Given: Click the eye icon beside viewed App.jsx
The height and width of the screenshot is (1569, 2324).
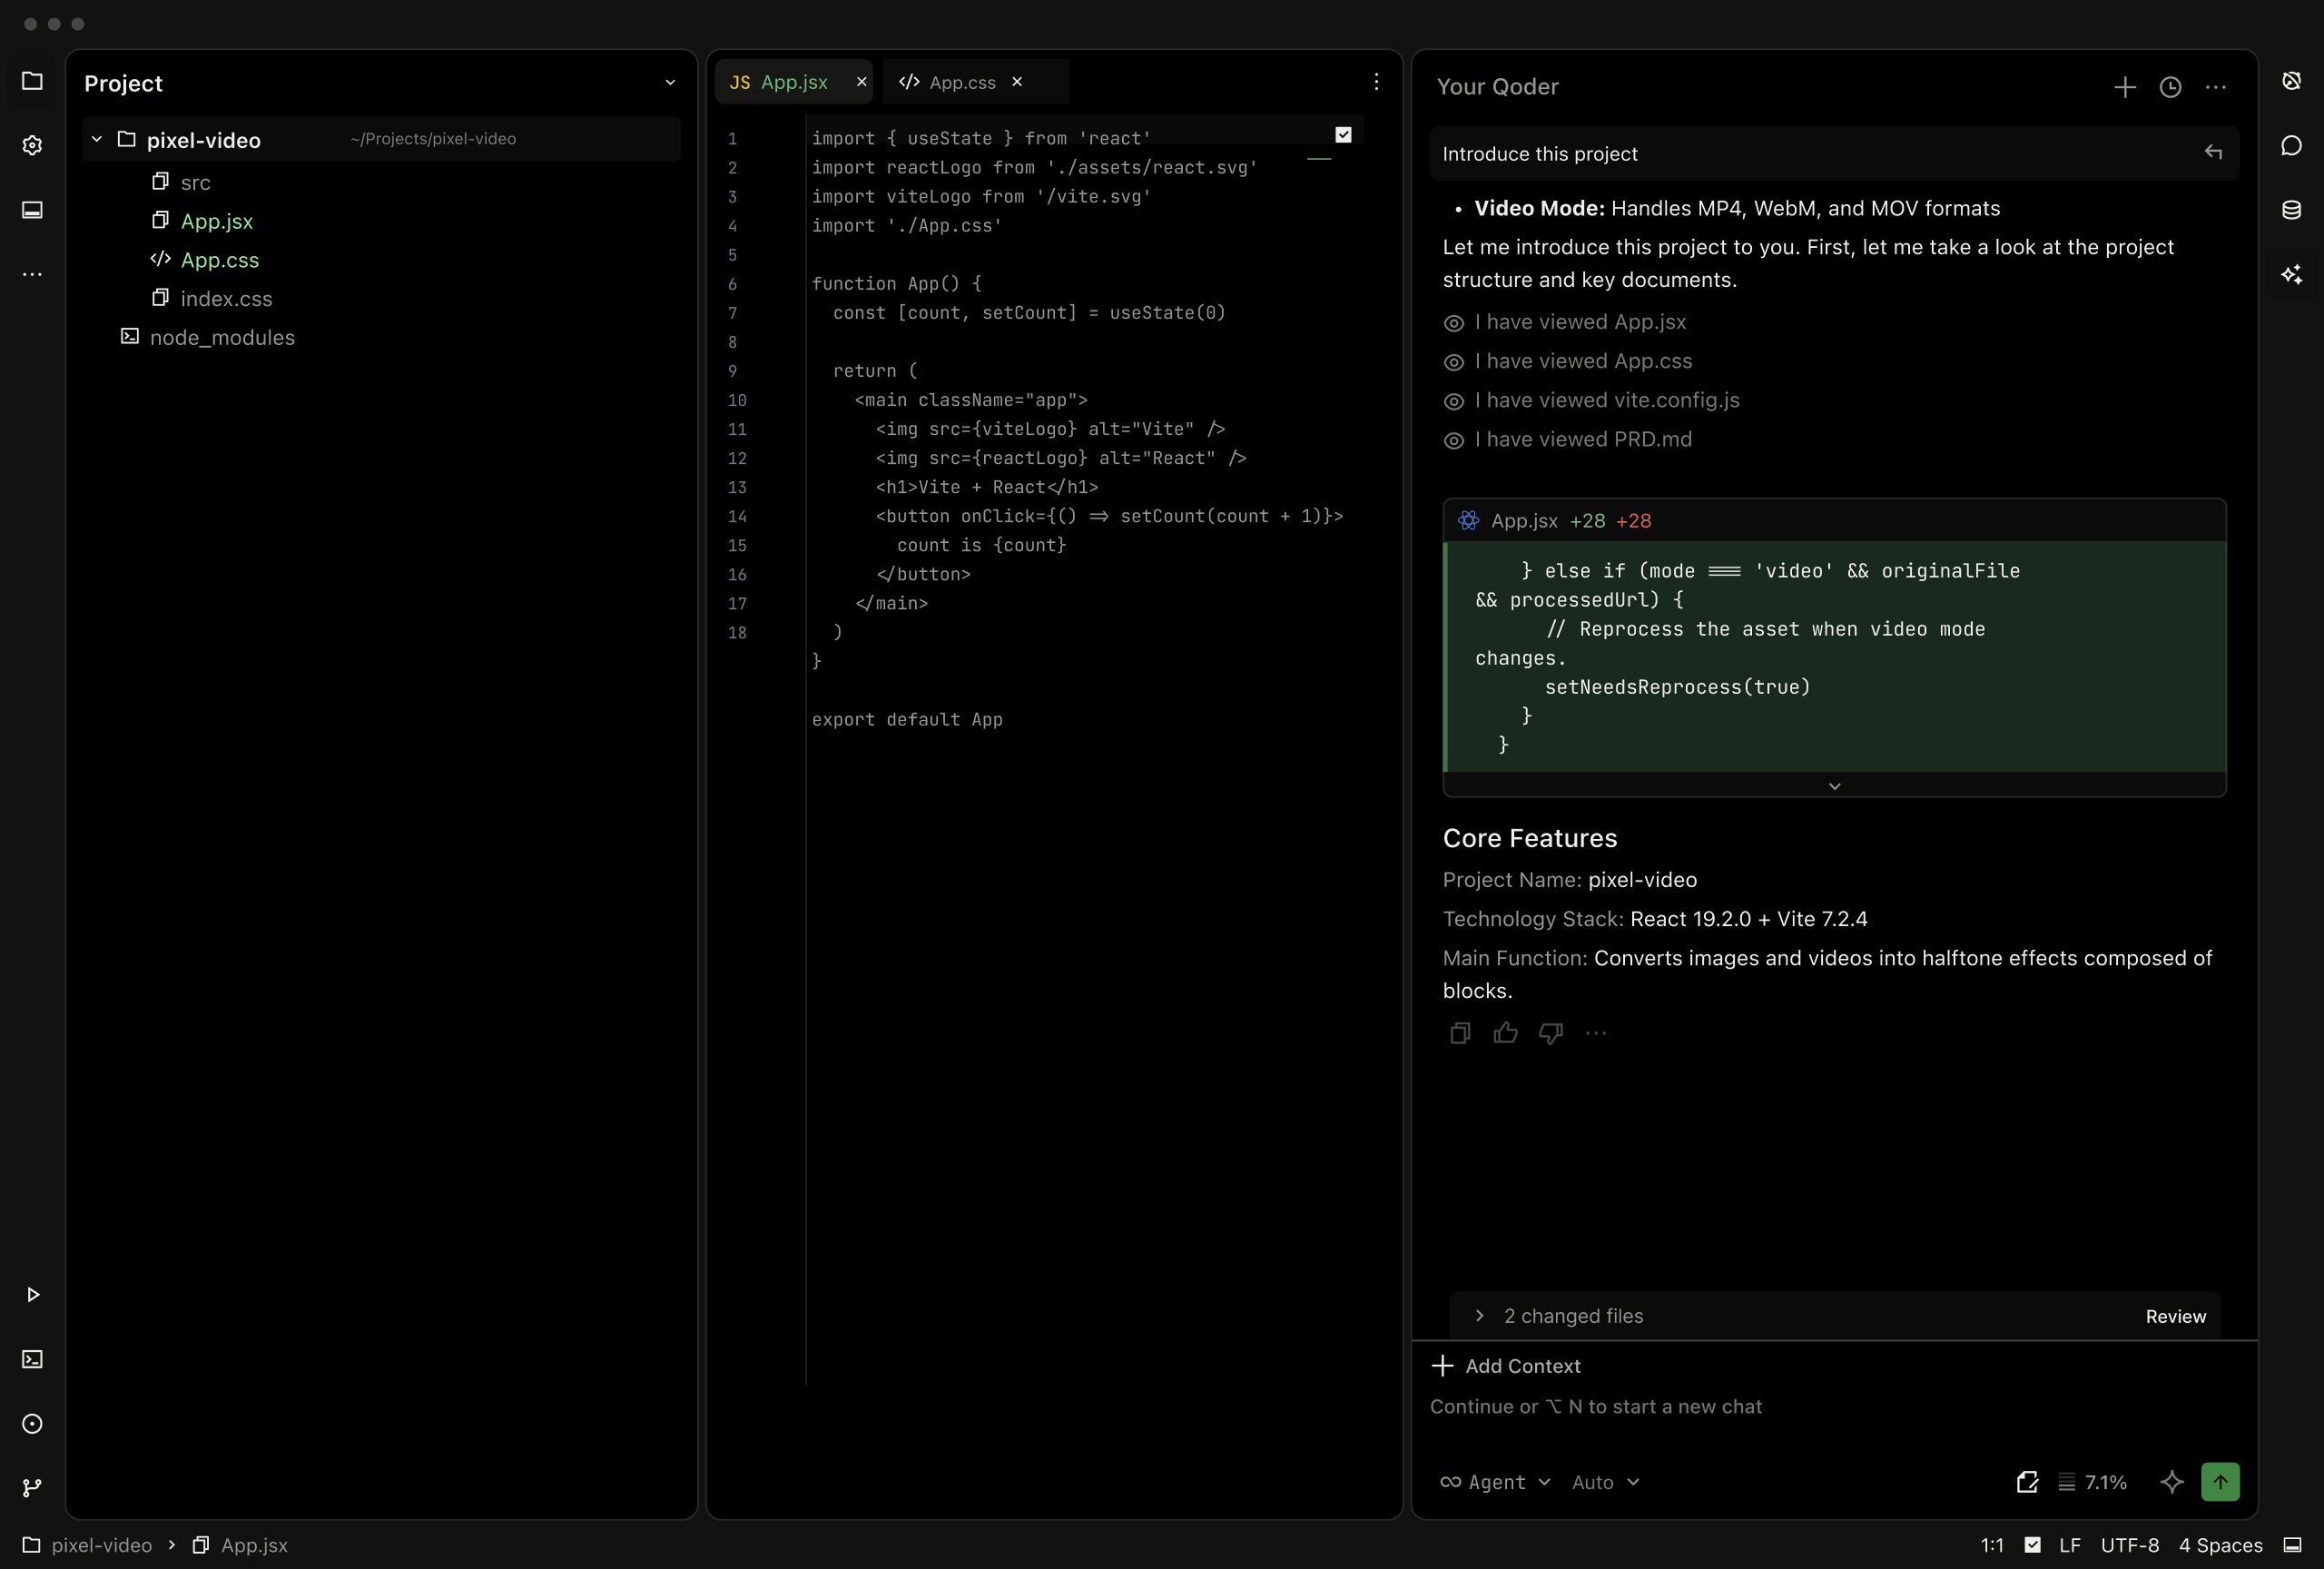Looking at the screenshot, I should [1454, 323].
